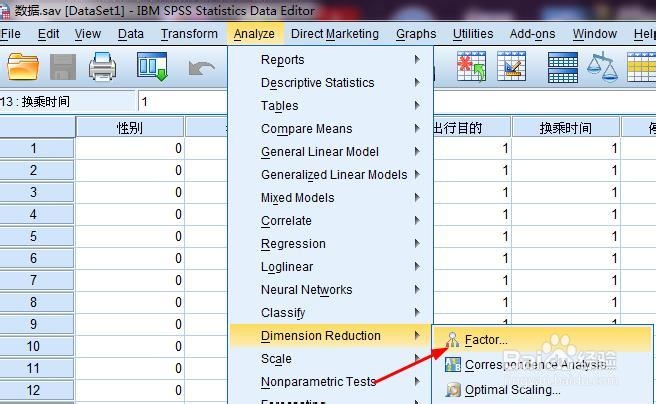Expand the Regression submenu

tap(331, 243)
